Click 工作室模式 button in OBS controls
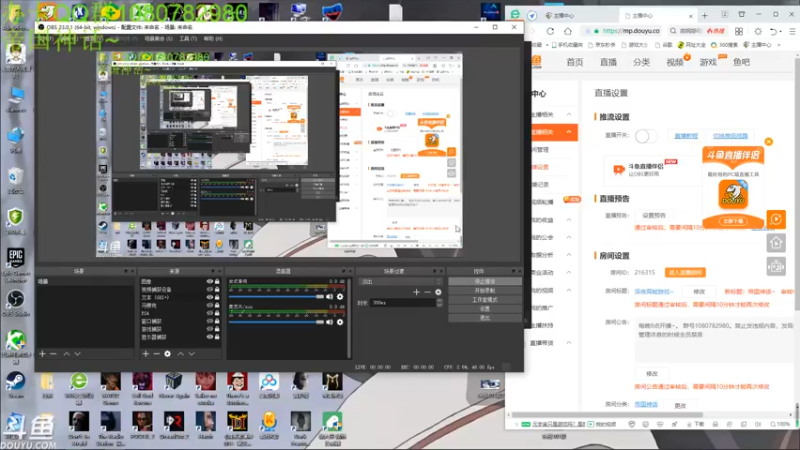This screenshot has height=450, width=800. click(x=485, y=300)
